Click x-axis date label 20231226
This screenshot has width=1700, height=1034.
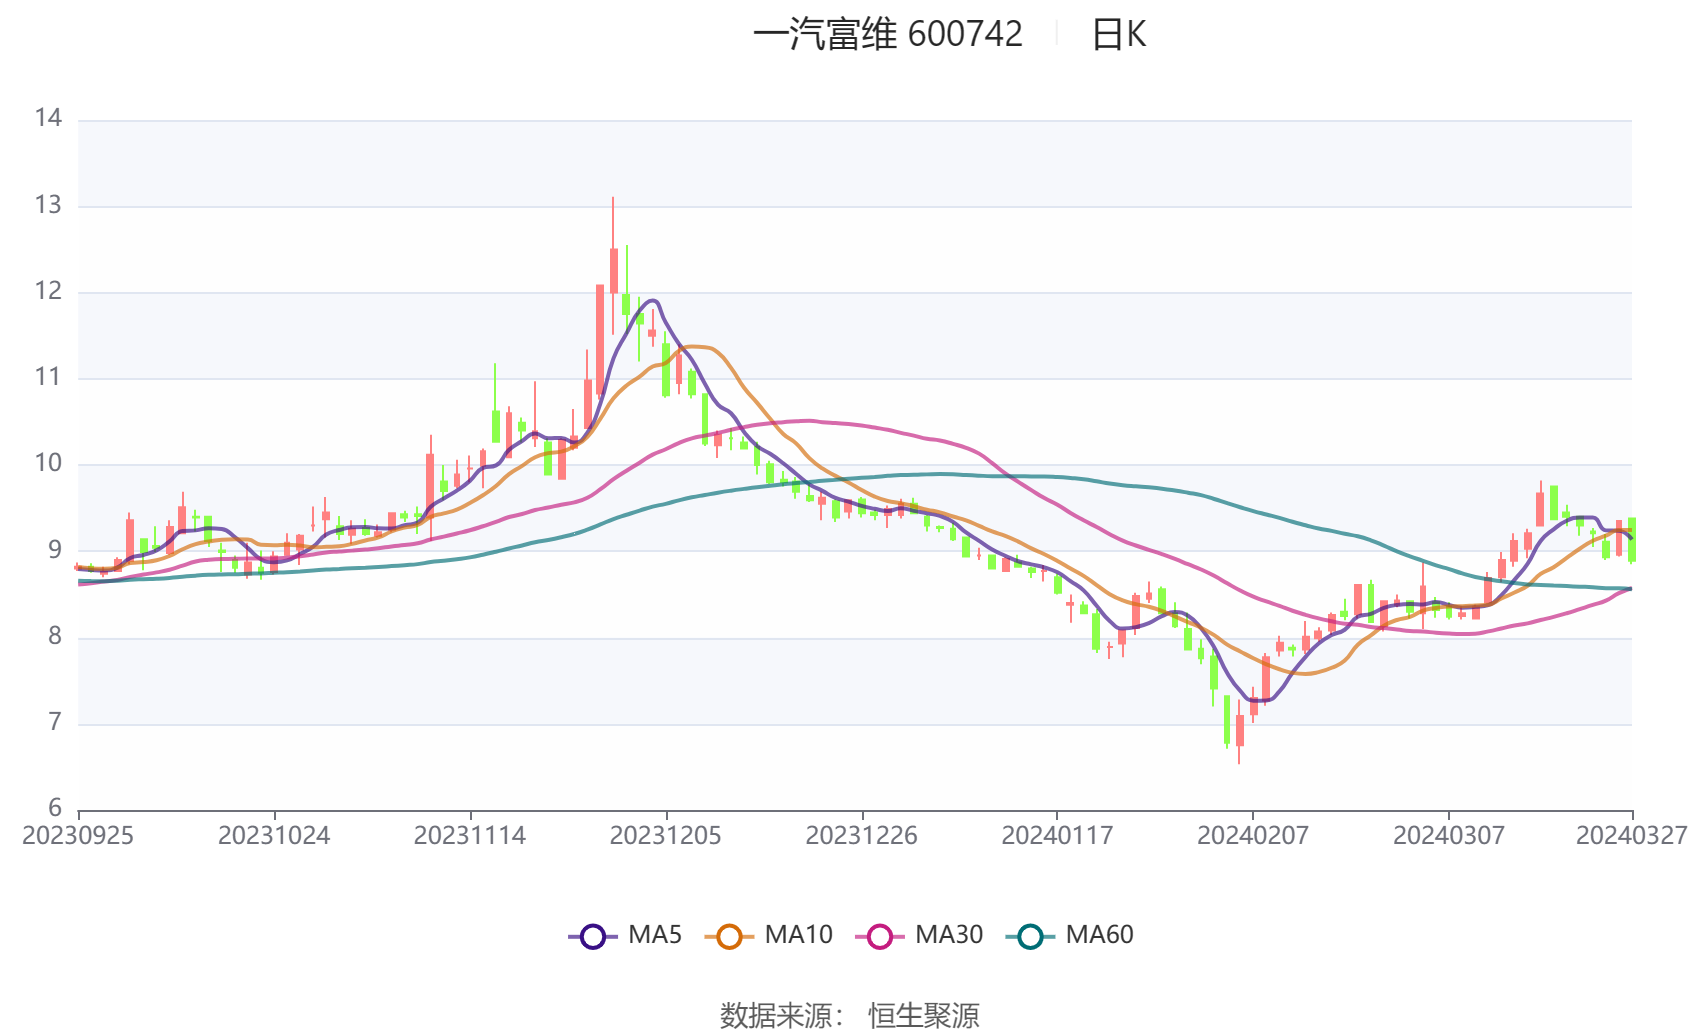pyautogui.click(x=862, y=836)
